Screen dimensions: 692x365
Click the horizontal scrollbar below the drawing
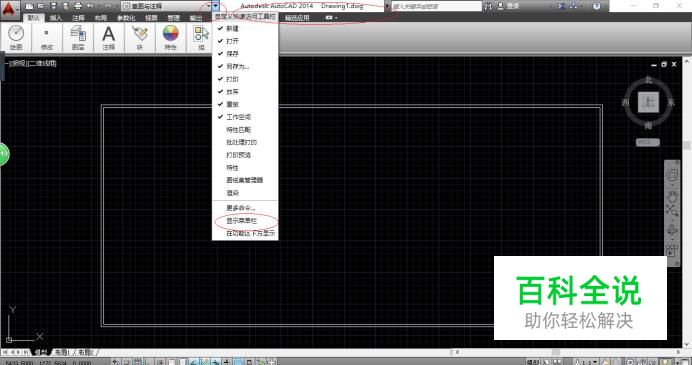tap(567, 352)
